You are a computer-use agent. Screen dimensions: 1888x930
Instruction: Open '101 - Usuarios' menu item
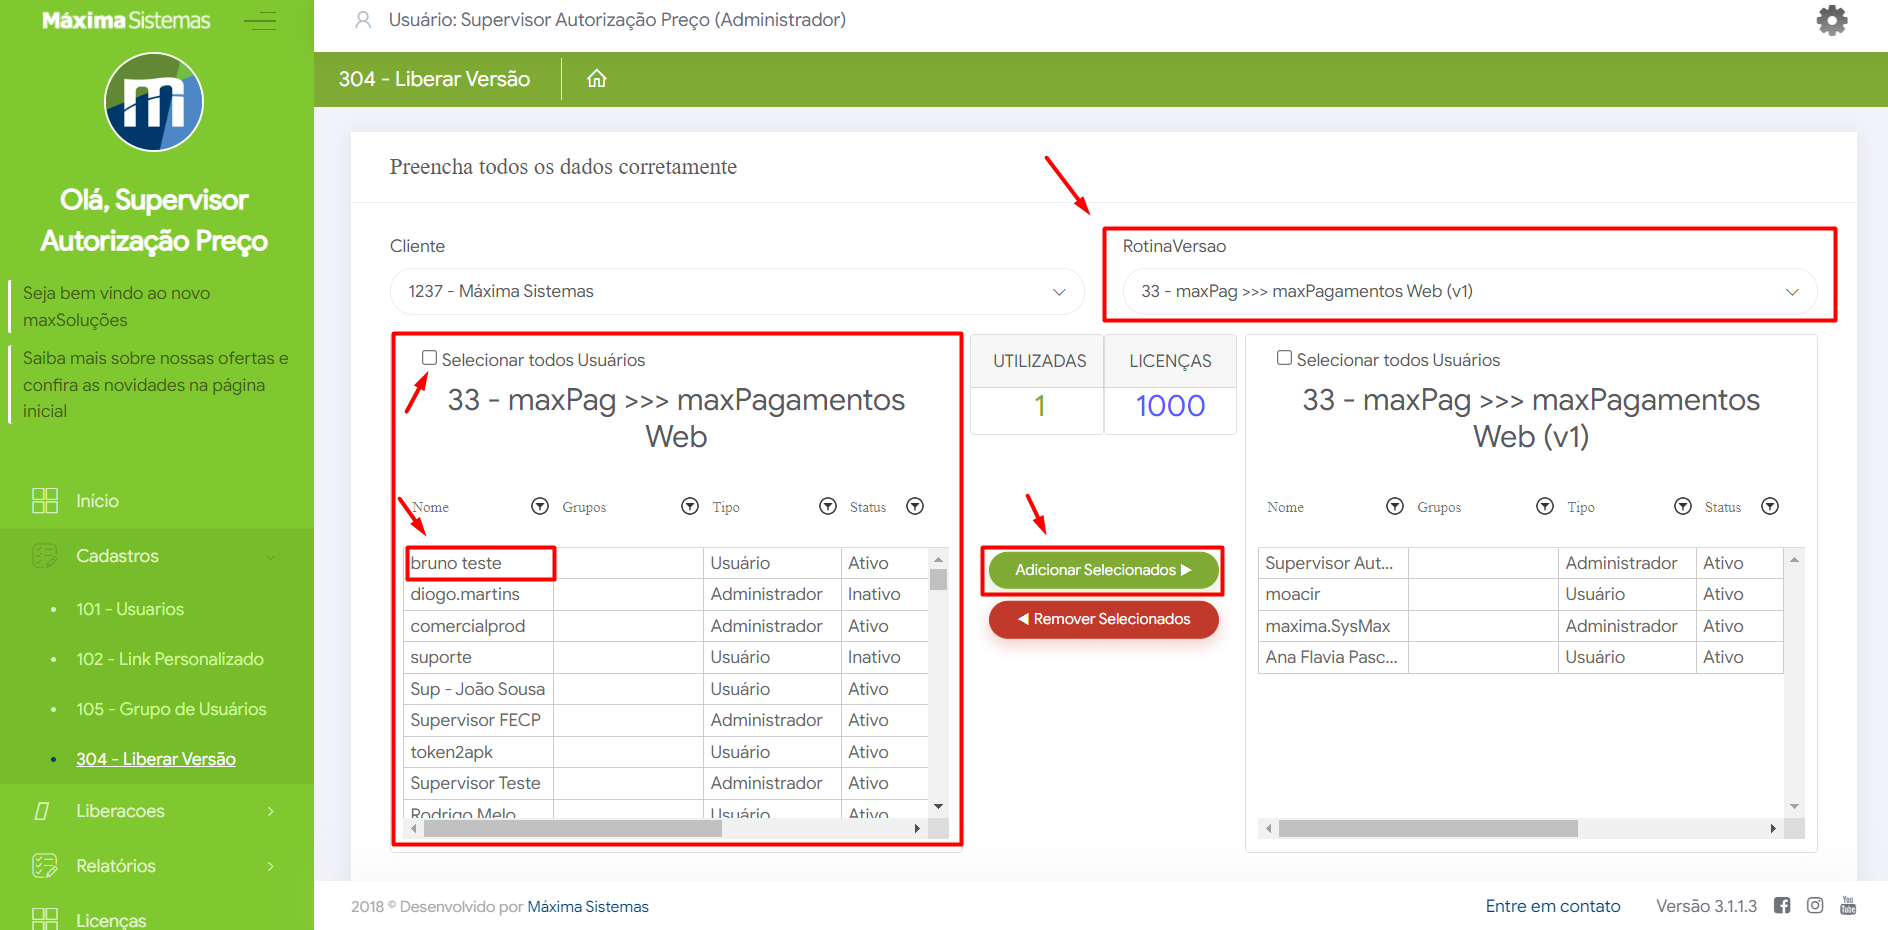[130, 609]
